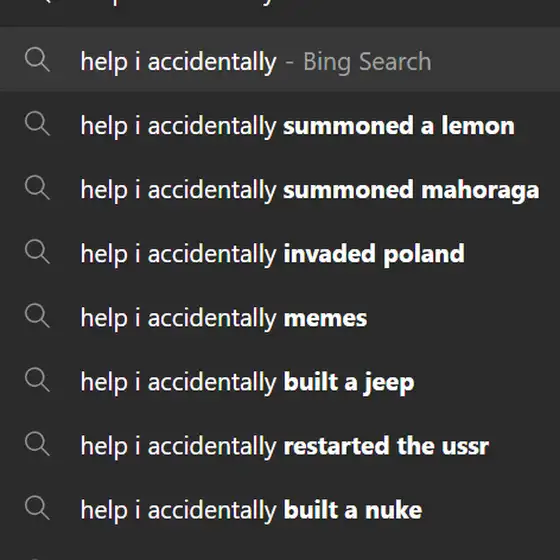
Task: Click the magnifier icon beside 'summoned a lemon'
Action: tap(37, 124)
